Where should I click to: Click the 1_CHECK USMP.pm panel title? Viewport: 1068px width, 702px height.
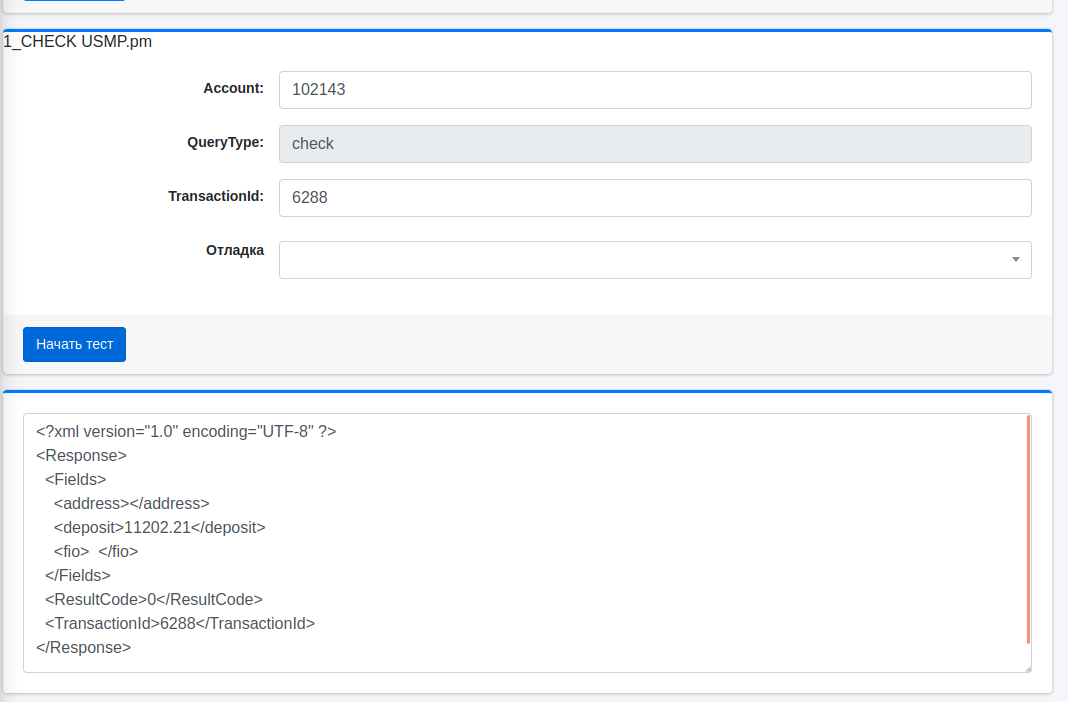click(x=78, y=42)
